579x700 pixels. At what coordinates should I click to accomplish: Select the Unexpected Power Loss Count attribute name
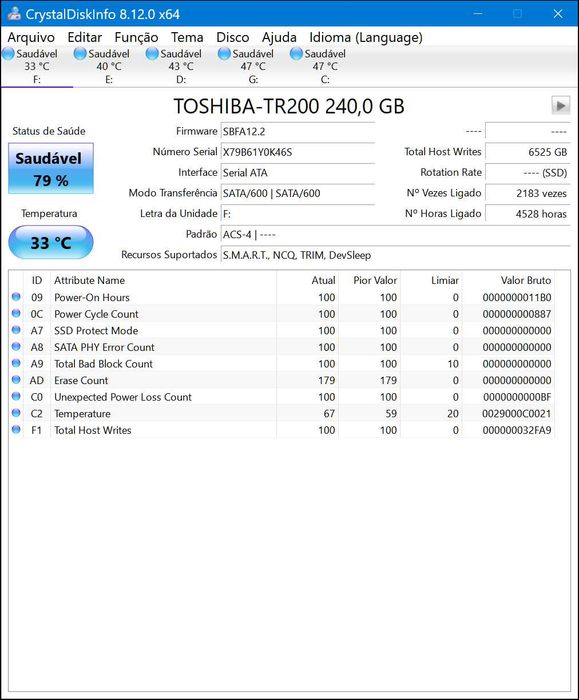(123, 397)
